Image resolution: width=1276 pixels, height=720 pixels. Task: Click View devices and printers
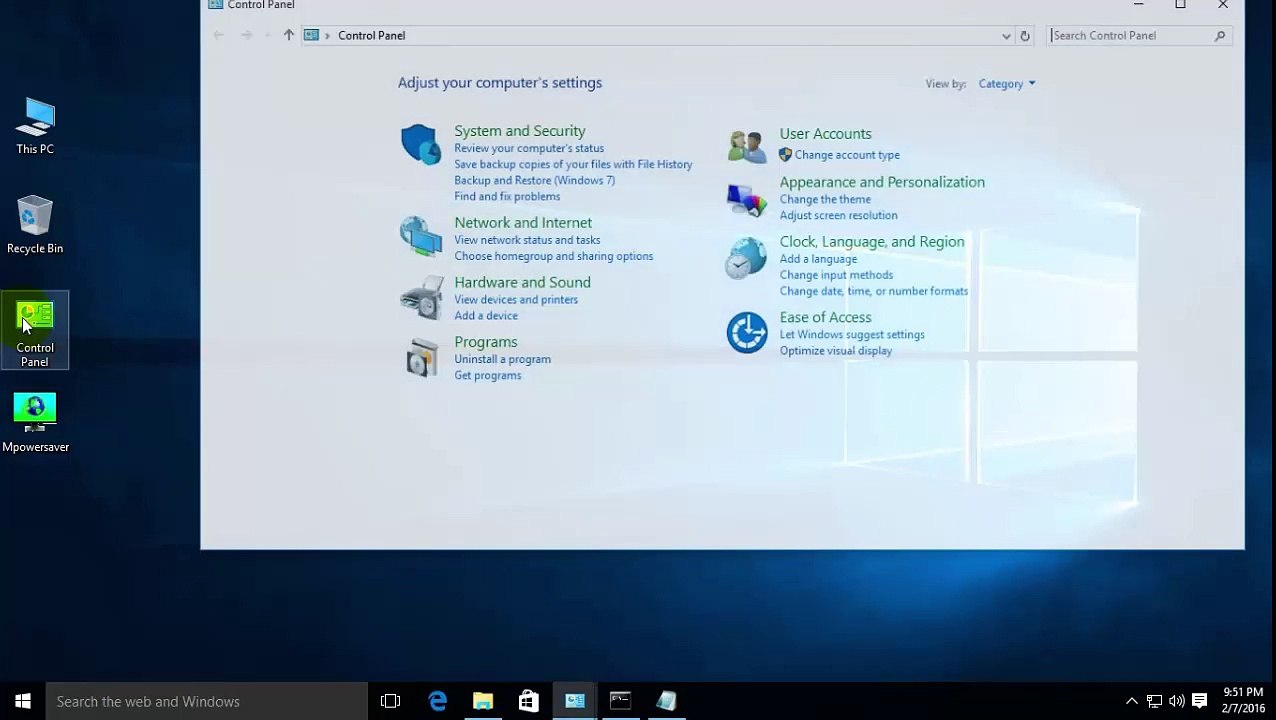point(516,300)
